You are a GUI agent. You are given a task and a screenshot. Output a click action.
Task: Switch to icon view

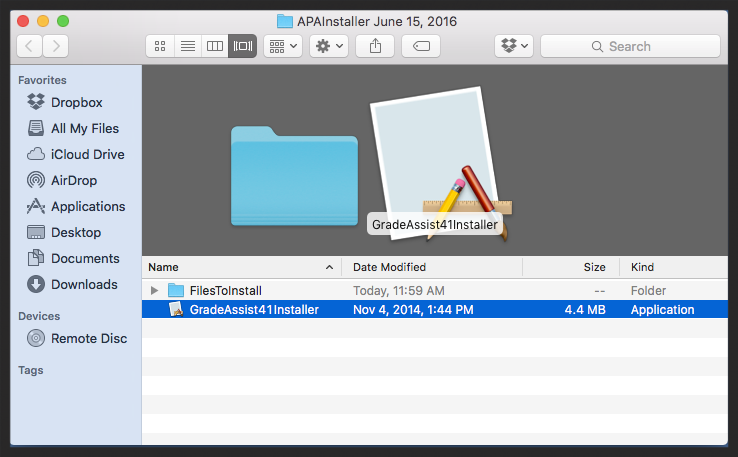[x=160, y=46]
